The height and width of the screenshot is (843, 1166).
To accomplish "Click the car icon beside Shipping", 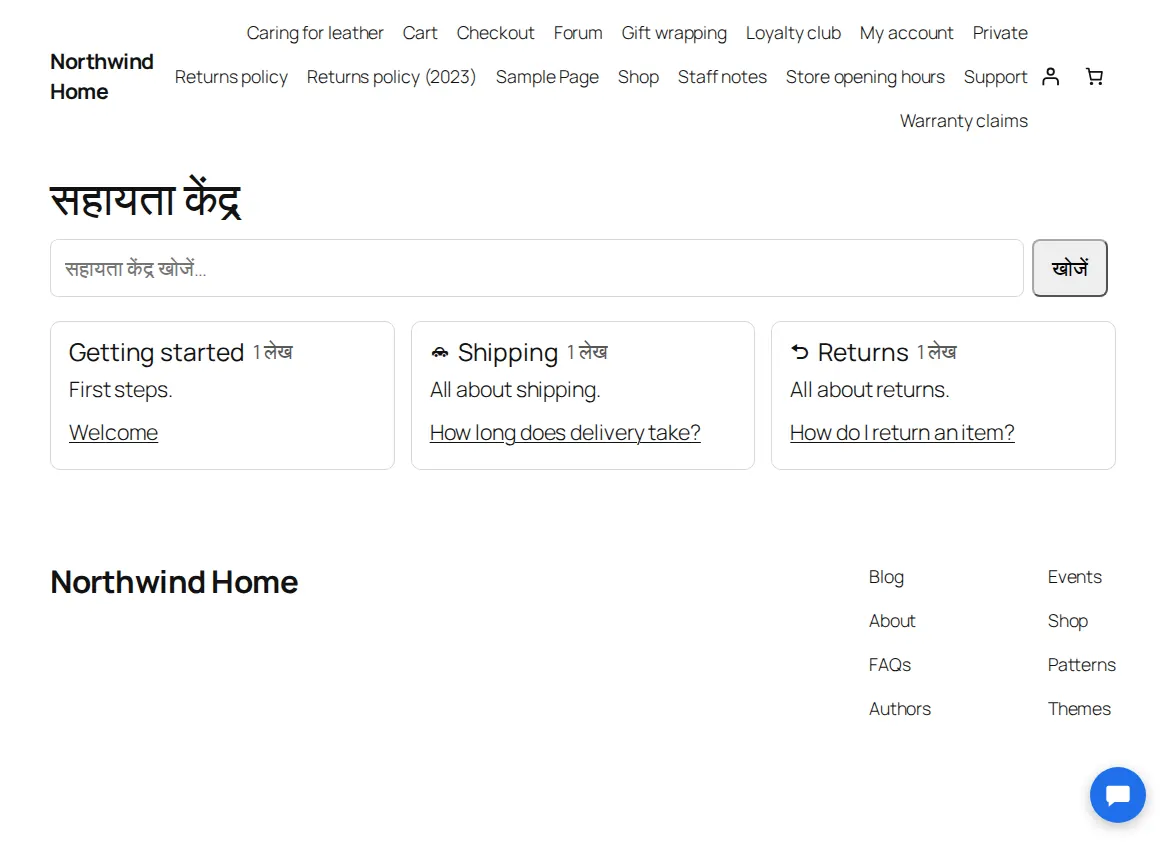I will [439, 352].
